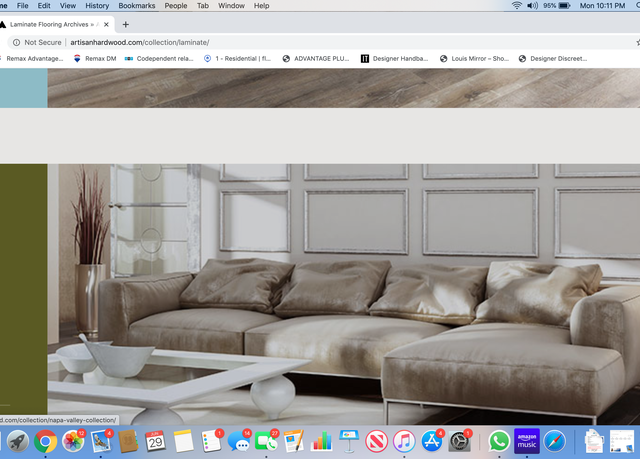Open the View menu
The height and width of the screenshot is (459, 640).
click(68, 6)
